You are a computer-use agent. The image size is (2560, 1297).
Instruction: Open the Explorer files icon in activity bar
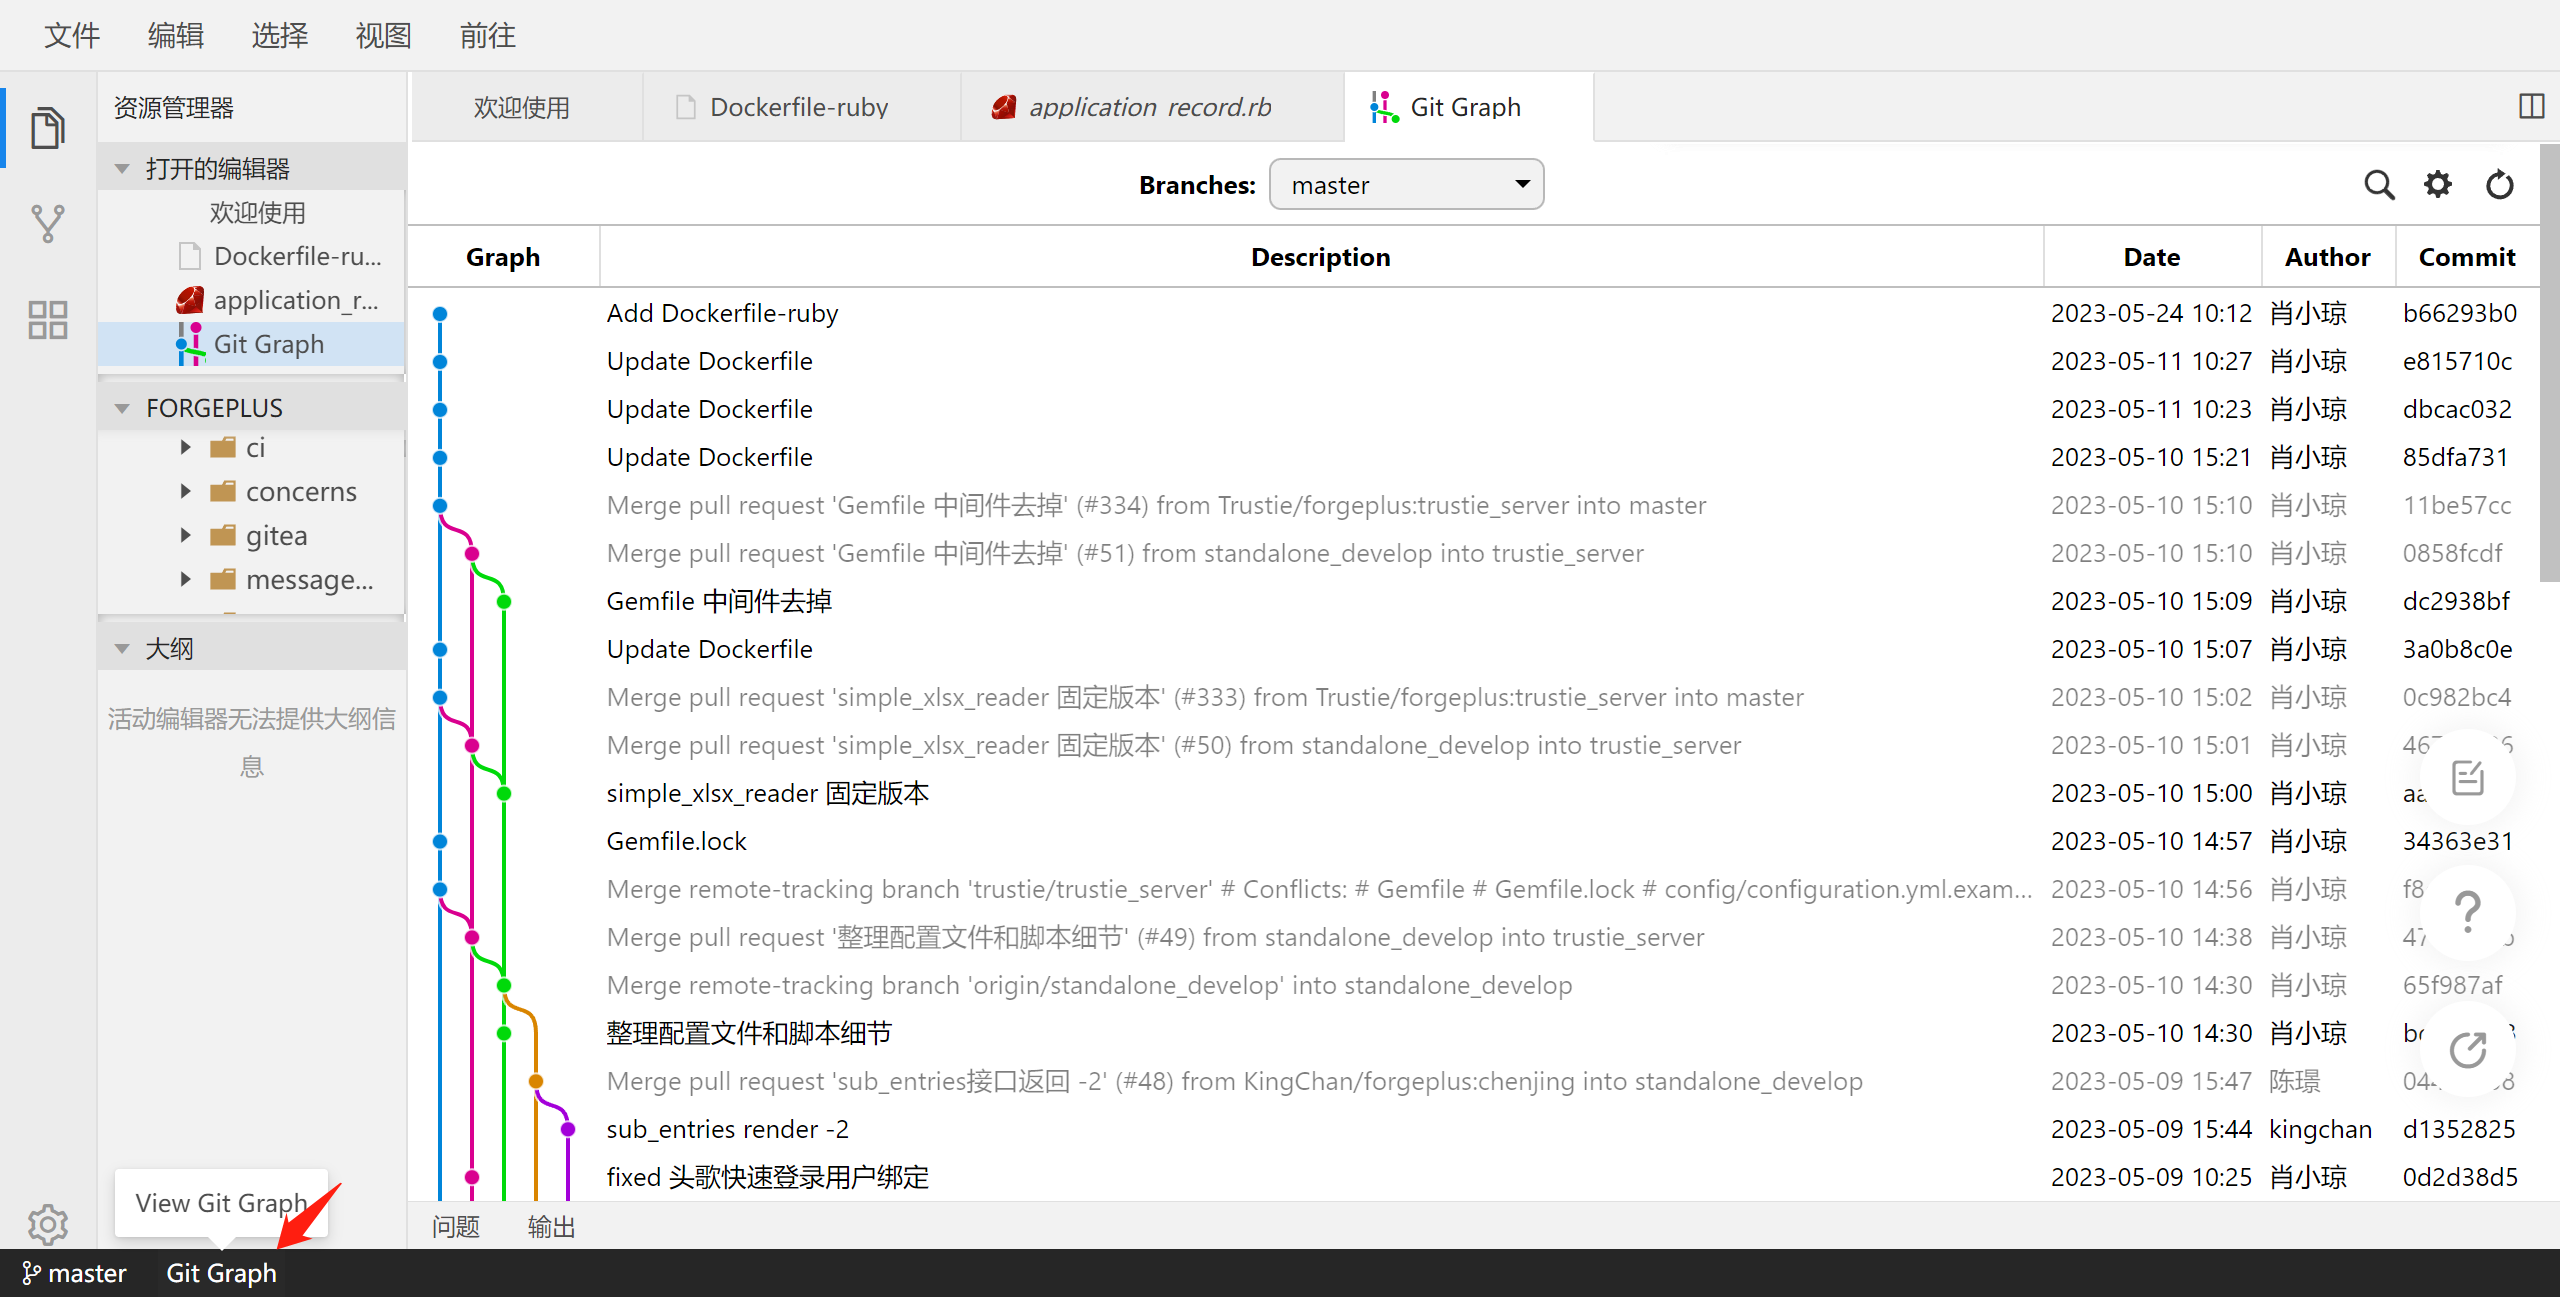pos(47,127)
